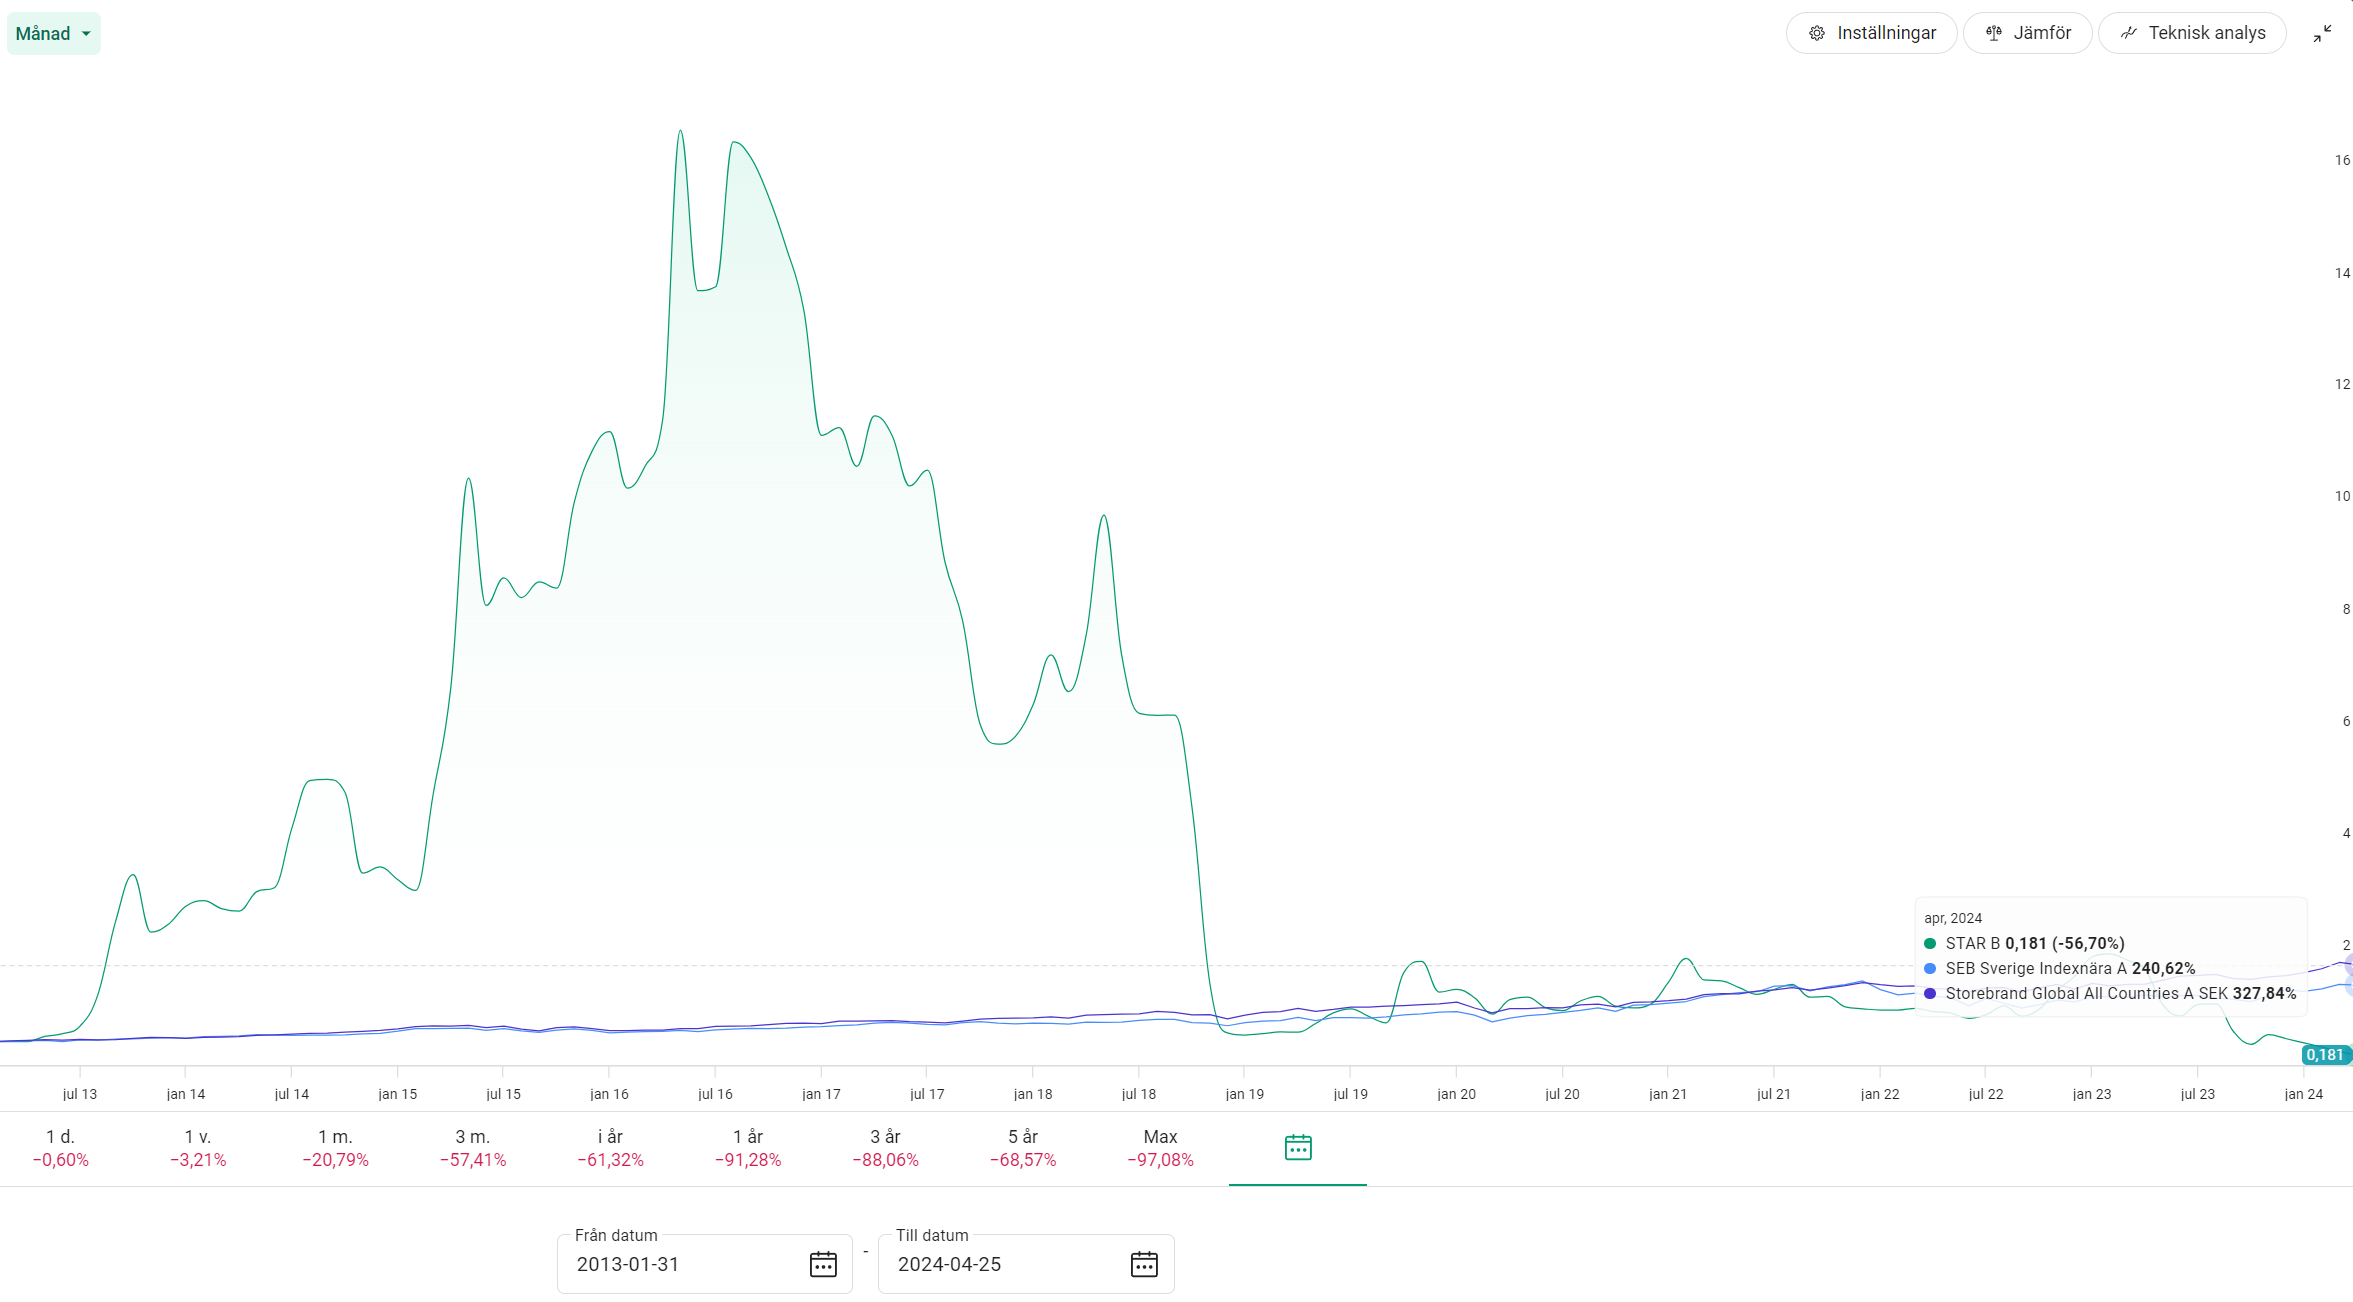Click the Jämför scales icon
Viewport: 2353px width, 1302px height.
pos(1993,33)
